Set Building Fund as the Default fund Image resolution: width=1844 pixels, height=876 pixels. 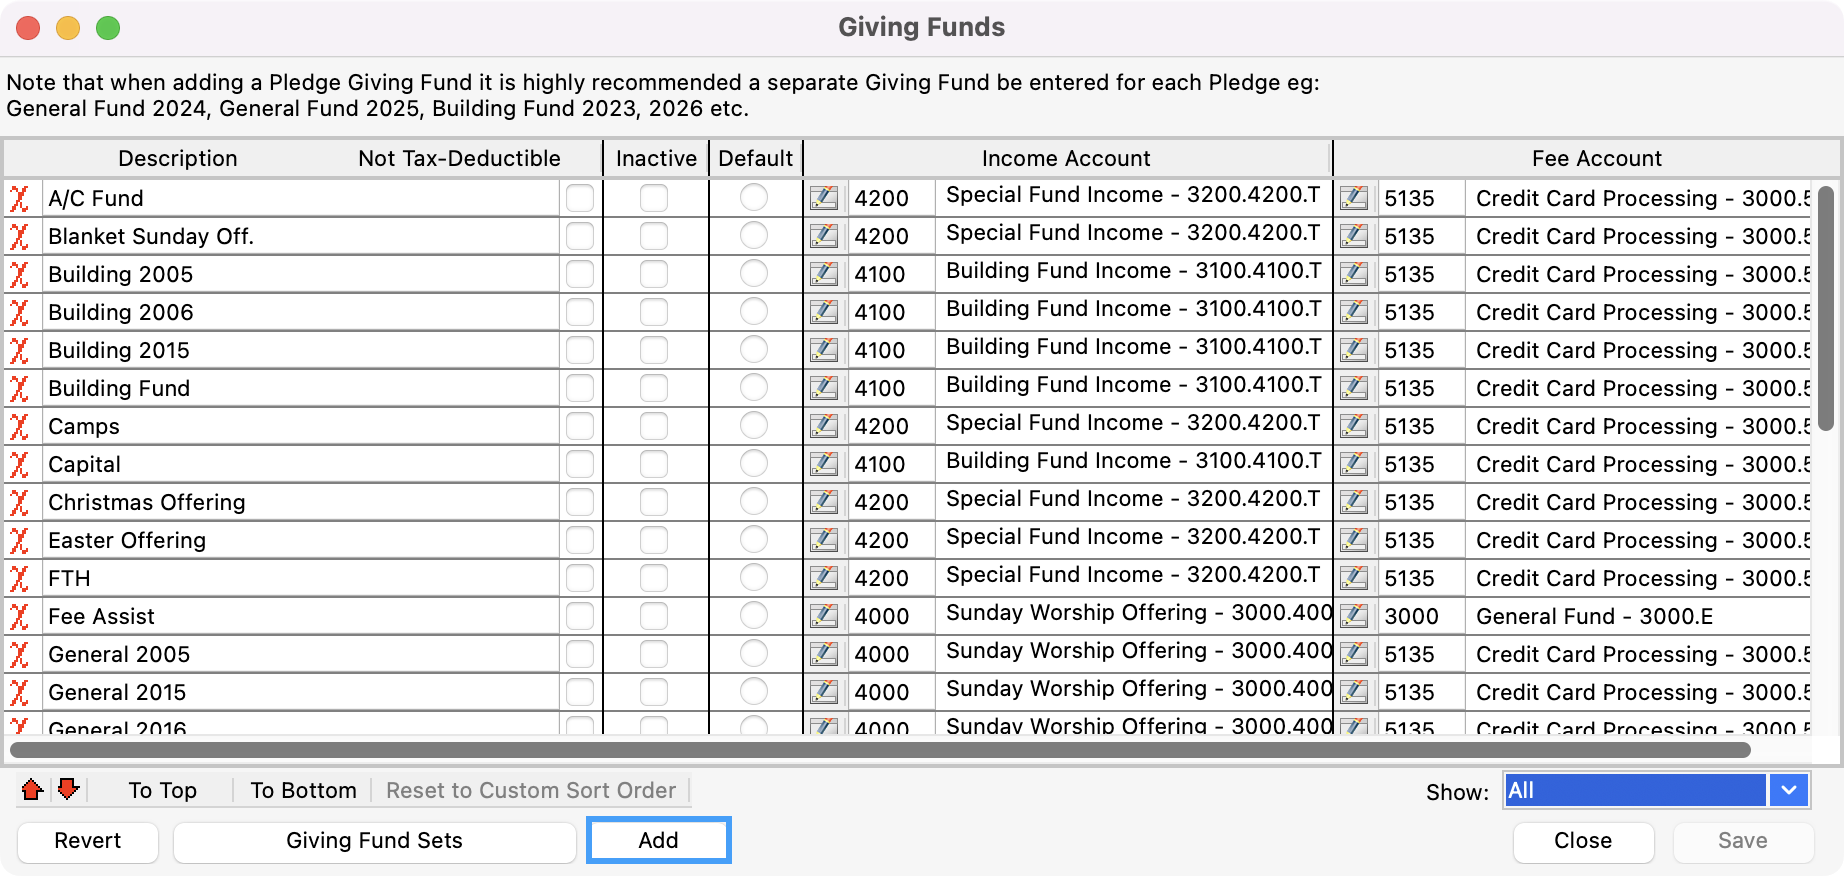click(754, 388)
